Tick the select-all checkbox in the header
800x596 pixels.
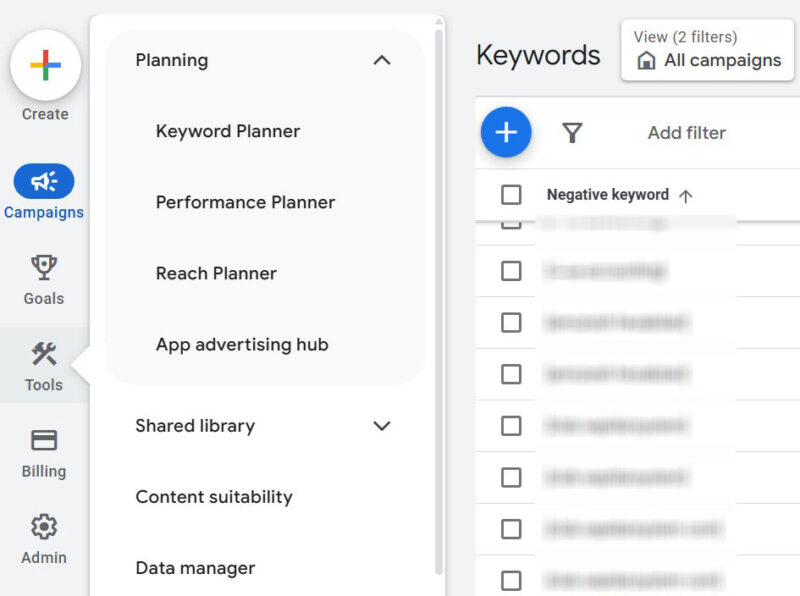(x=511, y=195)
